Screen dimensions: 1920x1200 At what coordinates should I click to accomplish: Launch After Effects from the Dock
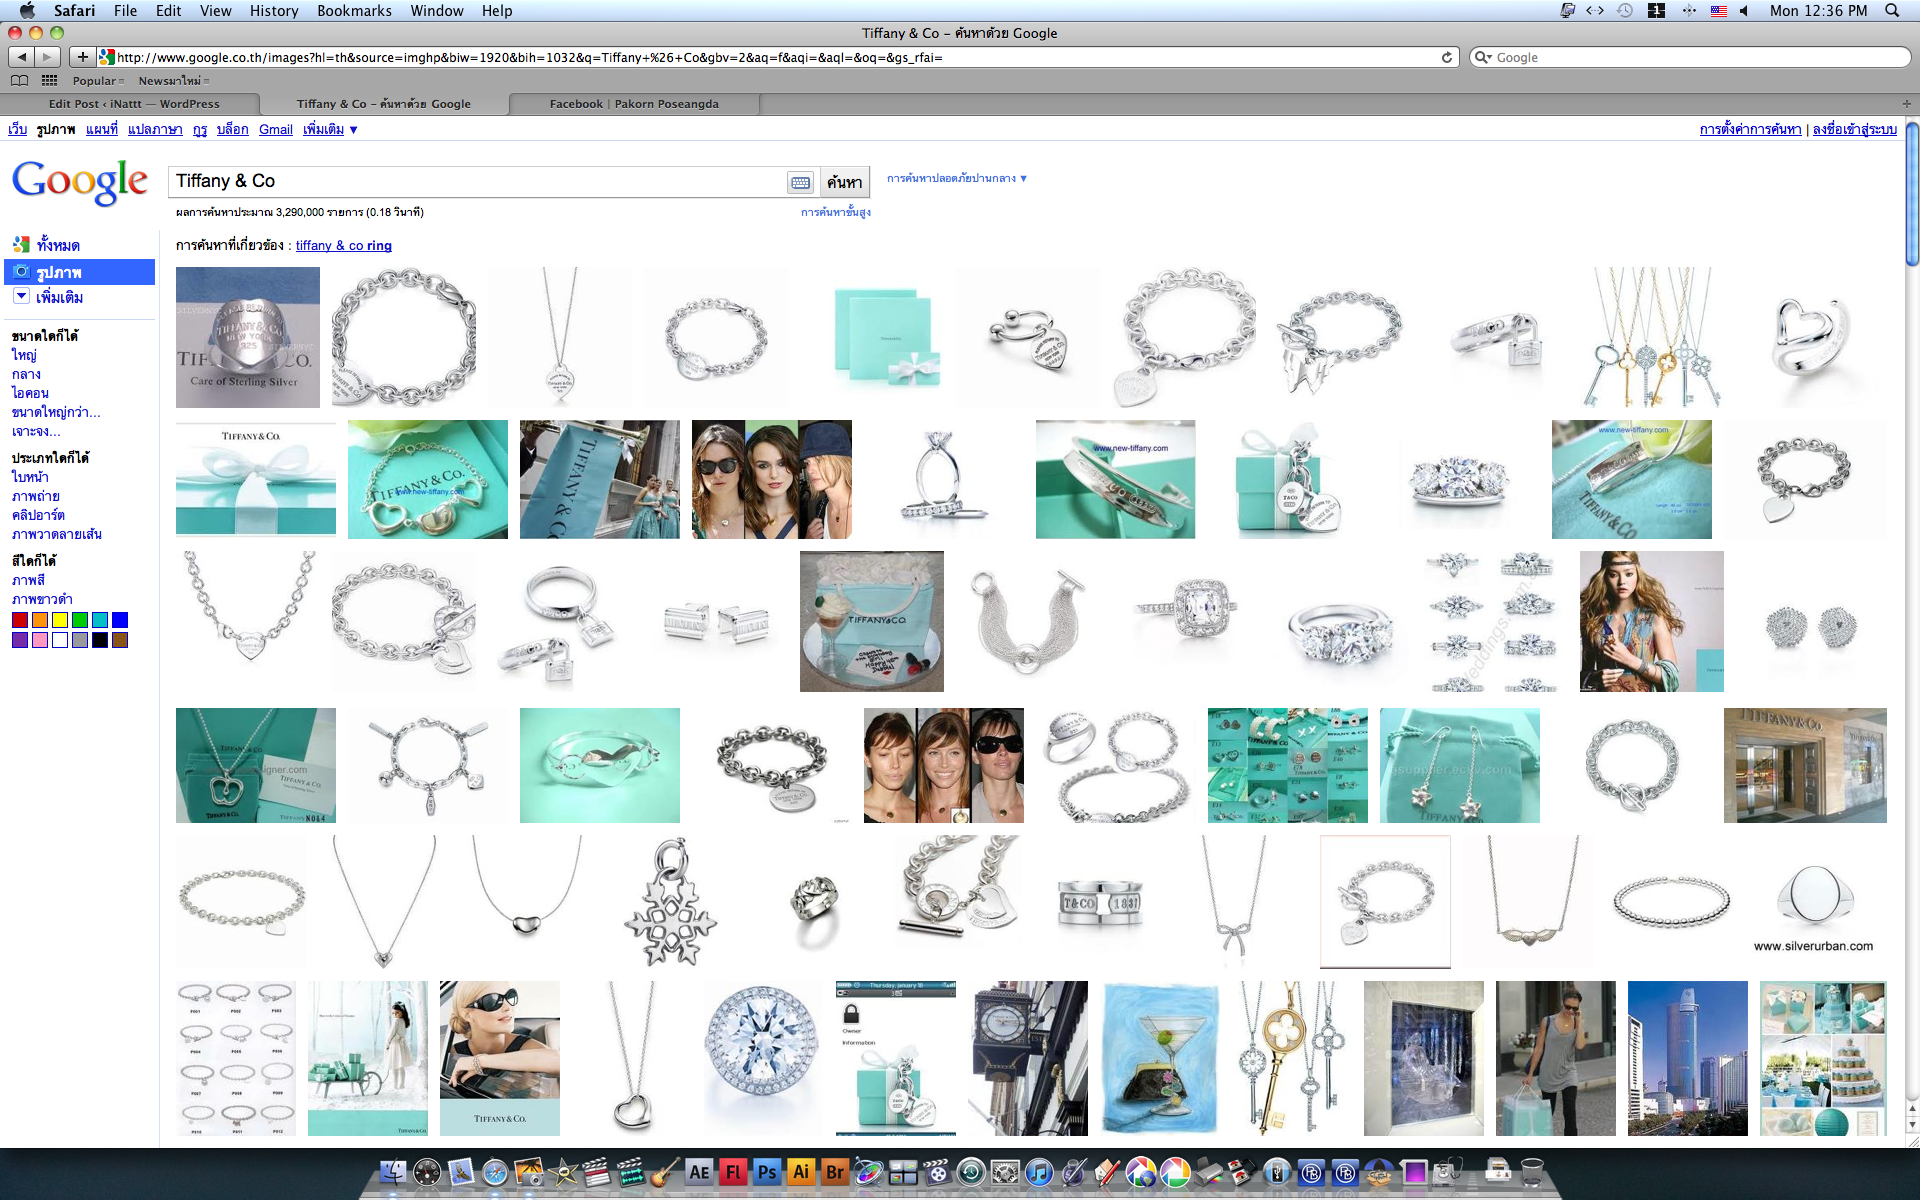point(699,1172)
